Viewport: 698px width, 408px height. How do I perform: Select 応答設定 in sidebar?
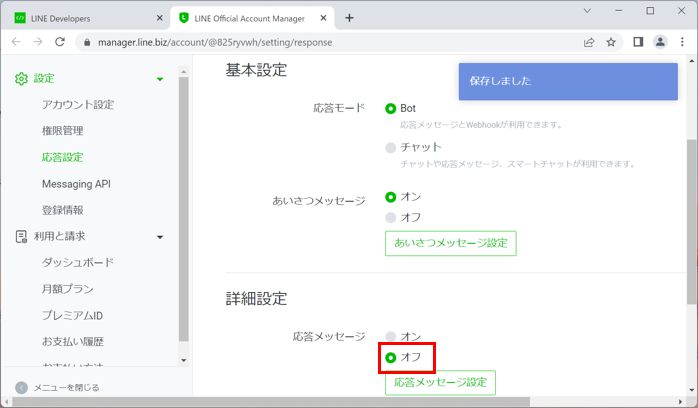click(x=63, y=157)
